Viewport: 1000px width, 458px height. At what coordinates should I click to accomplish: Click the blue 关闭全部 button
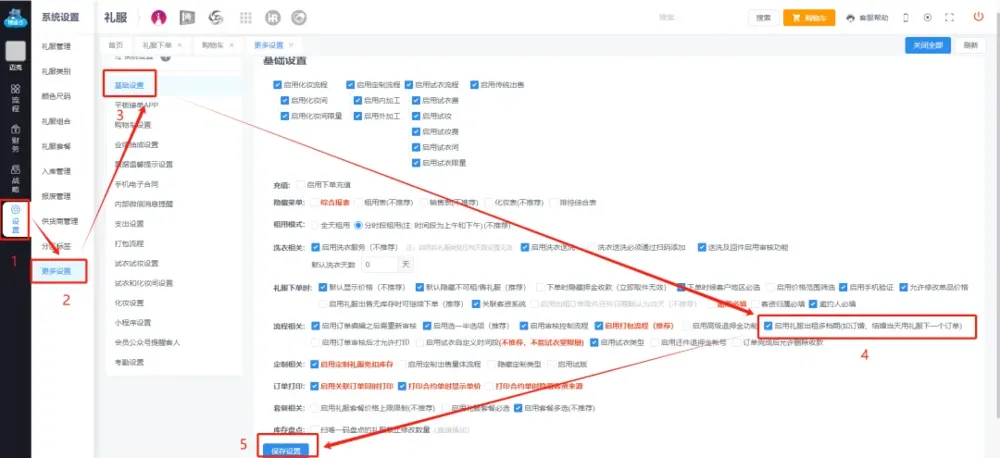click(x=925, y=45)
